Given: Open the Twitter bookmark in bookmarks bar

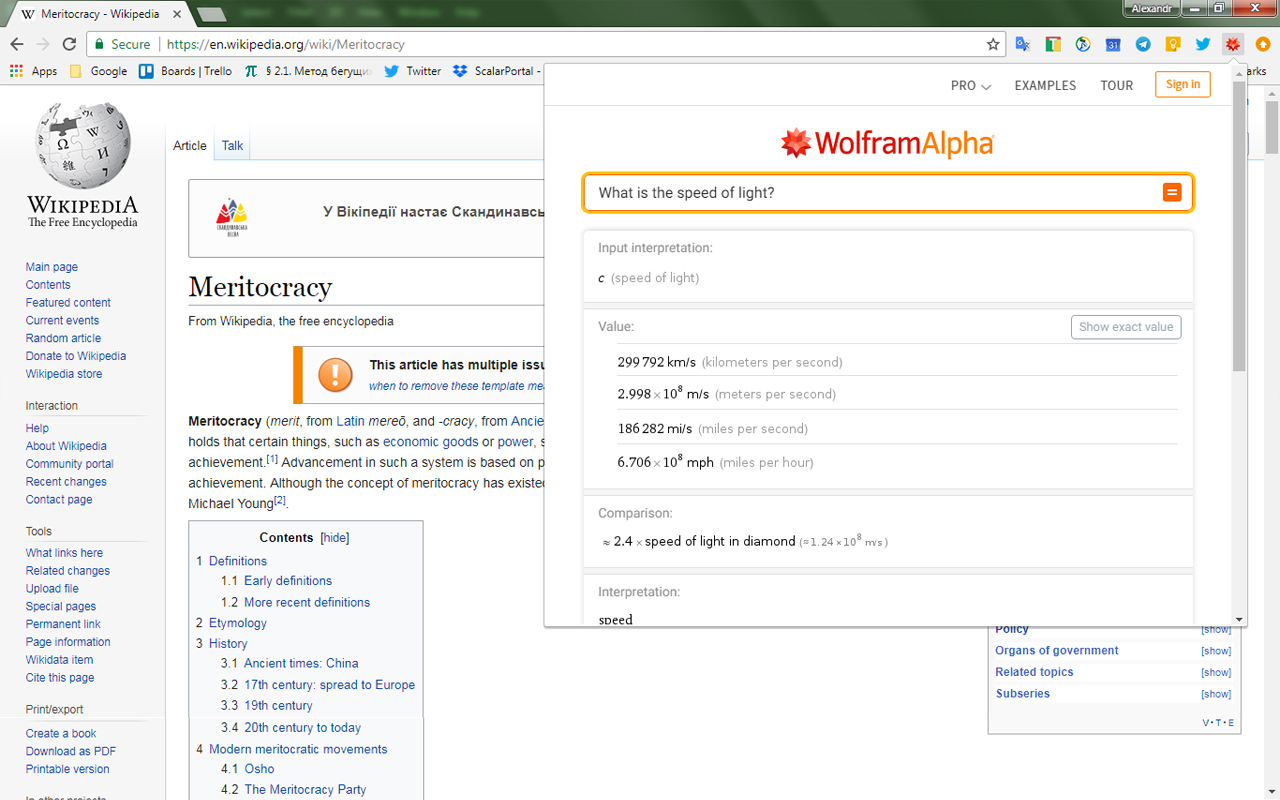Looking at the screenshot, I should pos(412,71).
